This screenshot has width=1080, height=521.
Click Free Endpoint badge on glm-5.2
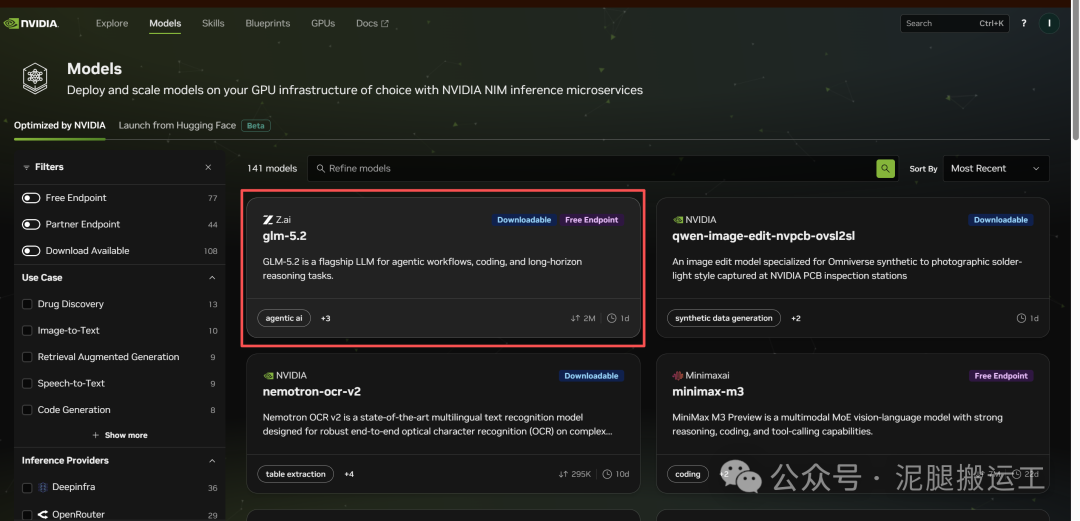coord(592,220)
